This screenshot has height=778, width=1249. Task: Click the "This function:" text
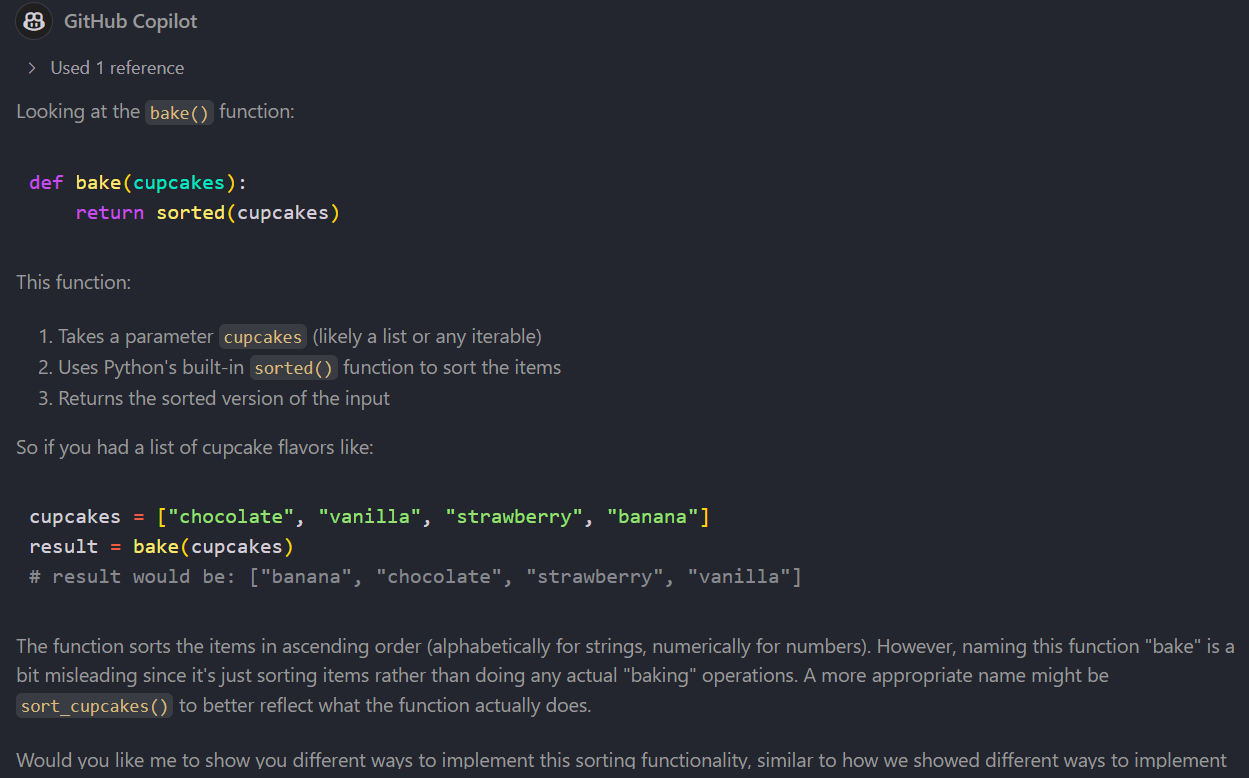(x=74, y=282)
